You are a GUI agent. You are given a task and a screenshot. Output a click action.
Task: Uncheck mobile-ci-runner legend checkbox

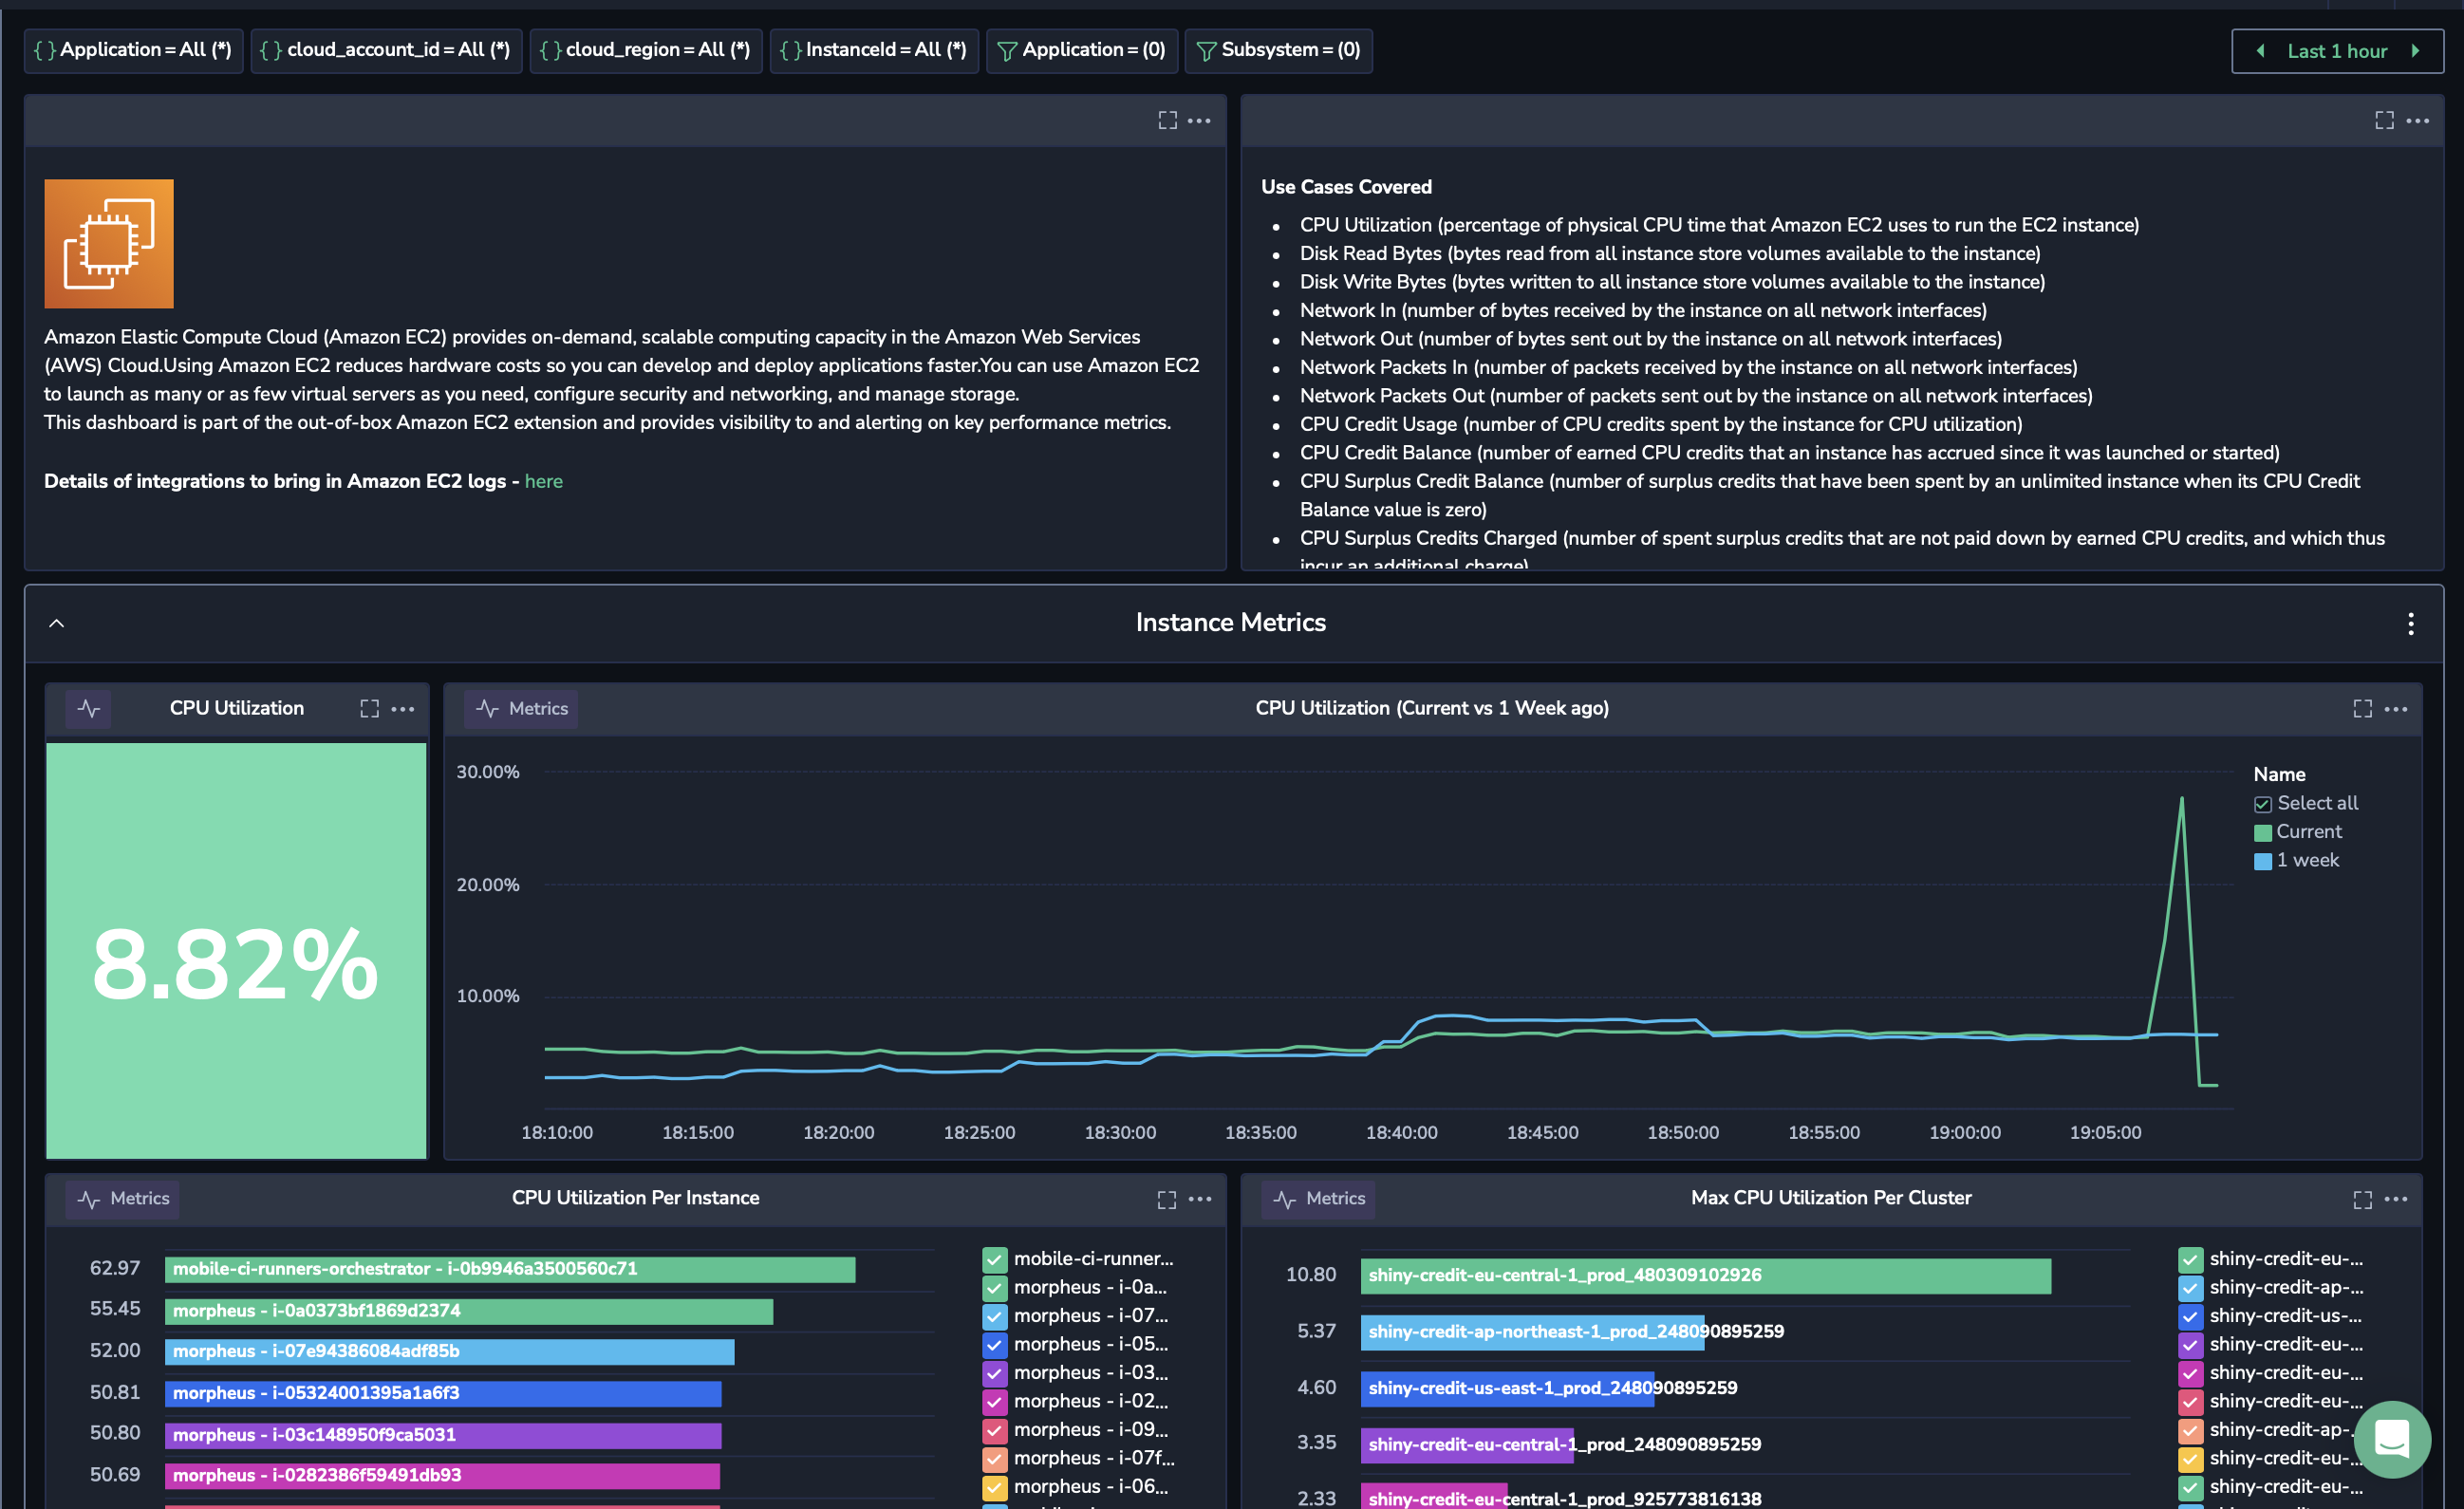(994, 1259)
